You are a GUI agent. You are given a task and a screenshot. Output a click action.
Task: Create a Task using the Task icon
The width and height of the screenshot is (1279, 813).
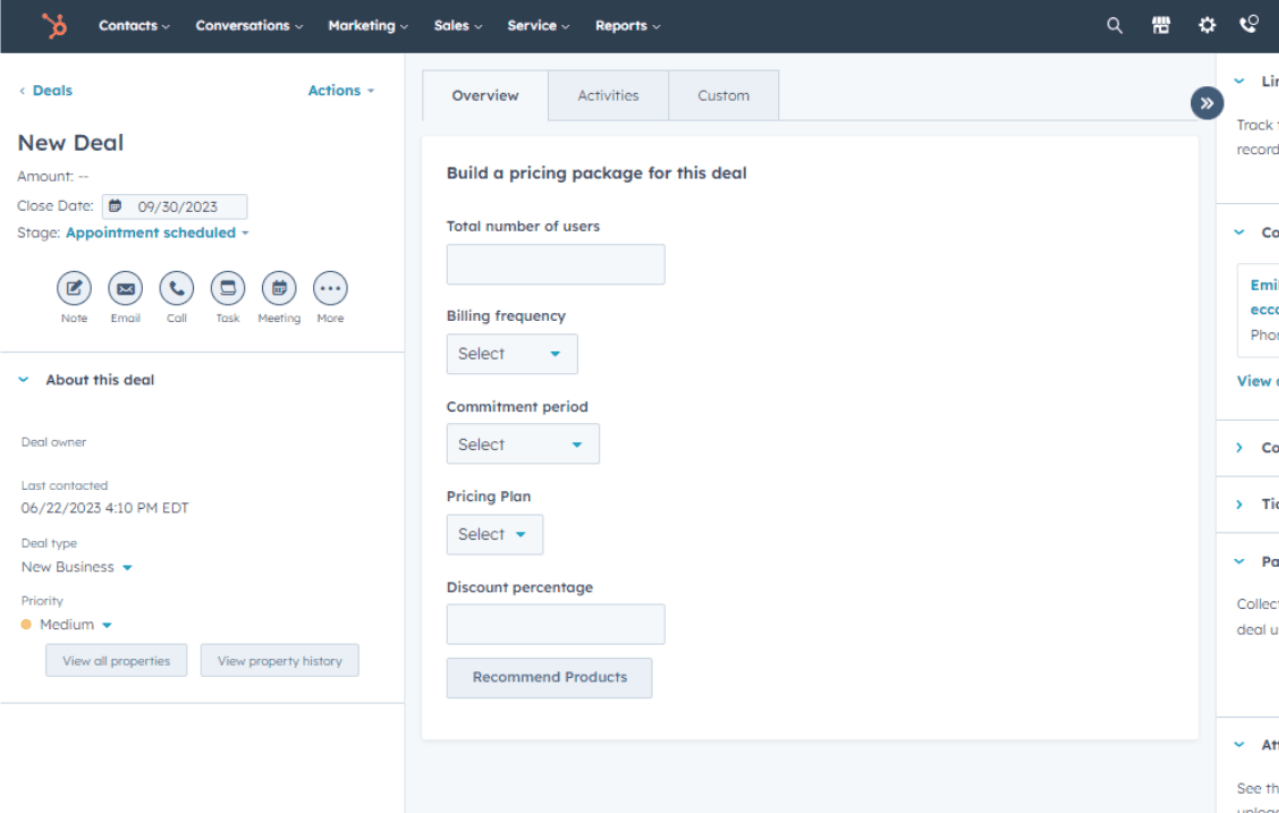tap(227, 289)
